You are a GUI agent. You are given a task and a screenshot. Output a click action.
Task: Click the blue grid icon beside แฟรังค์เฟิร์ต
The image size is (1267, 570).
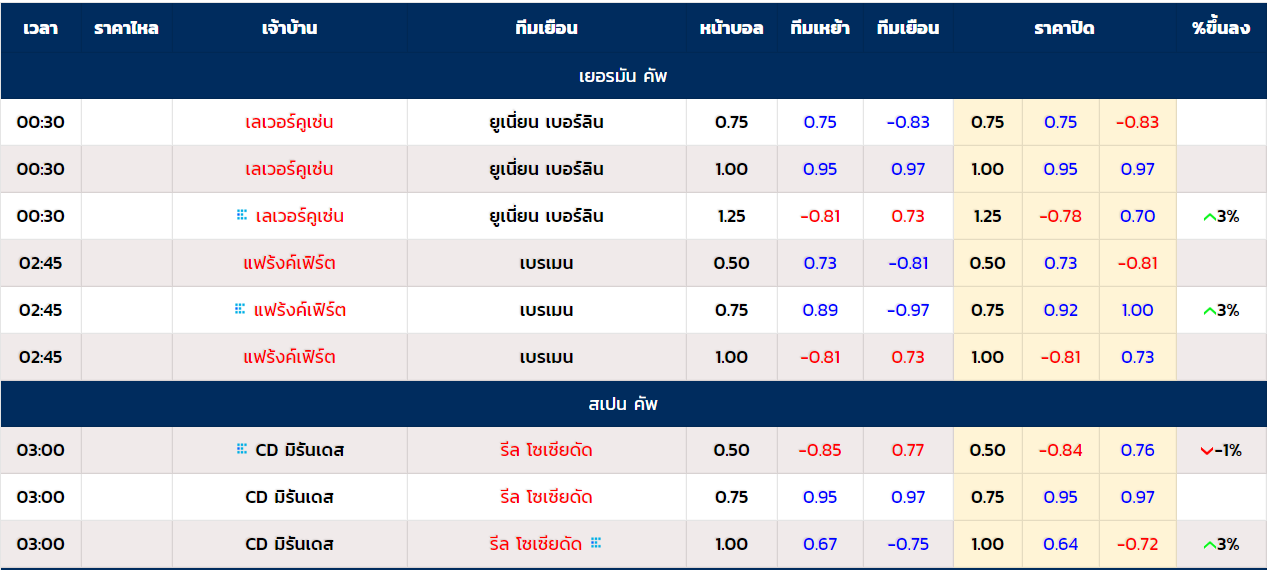[x=239, y=309]
